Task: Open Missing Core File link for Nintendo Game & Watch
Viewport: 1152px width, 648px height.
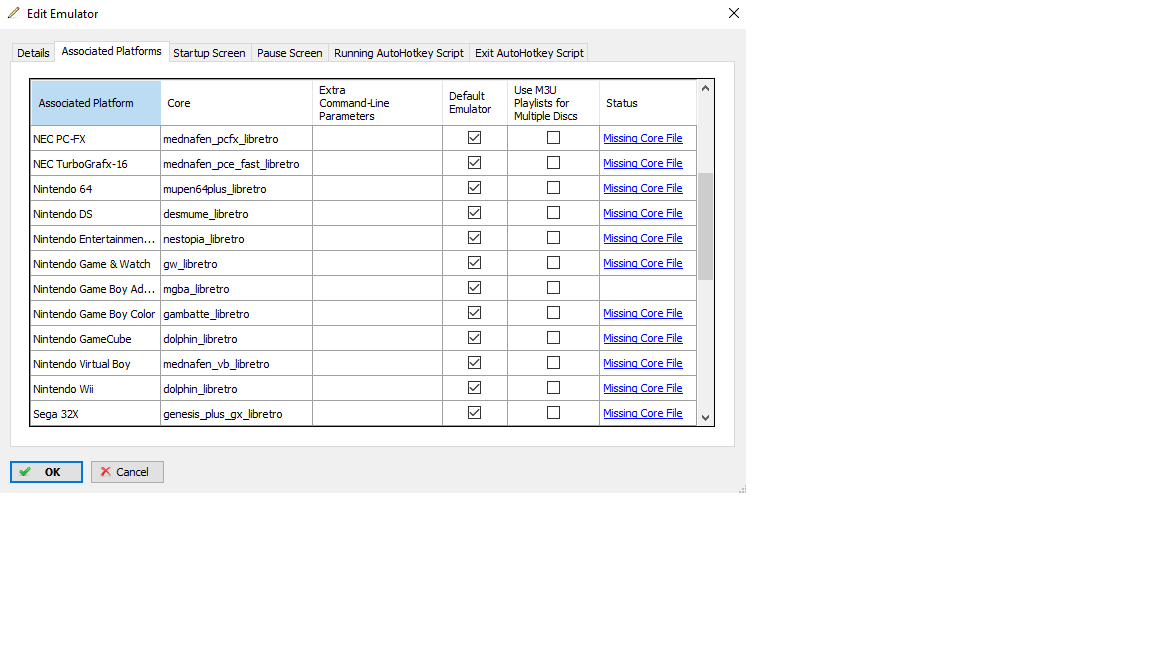Action: [x=643, y=263]
